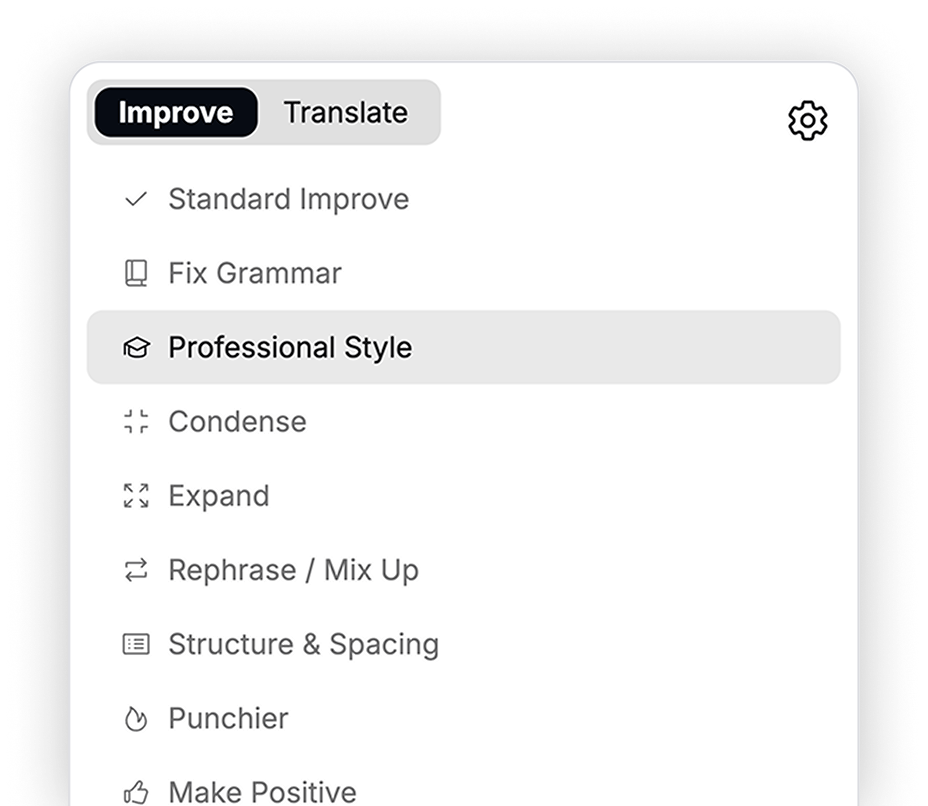Screen dimensions: 928x806
Task: Choose the Standard Improve option
Action: [x=288, y=199]
